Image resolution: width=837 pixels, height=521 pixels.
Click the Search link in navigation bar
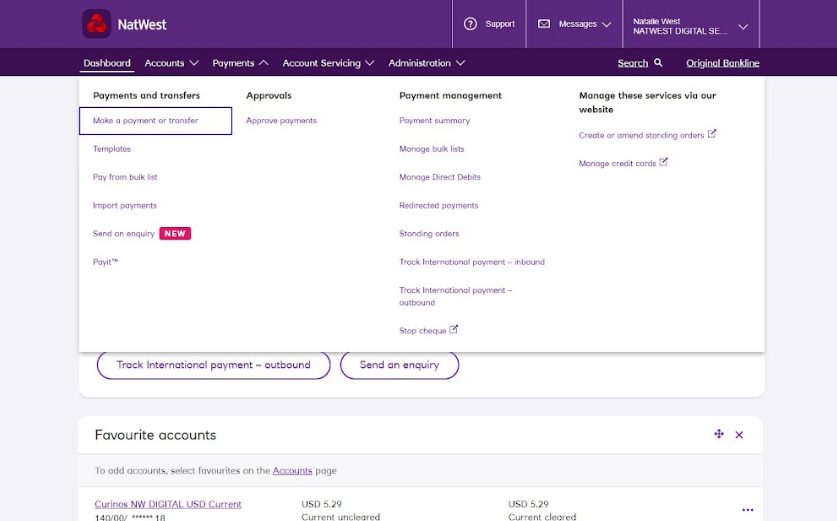[633, 63]
